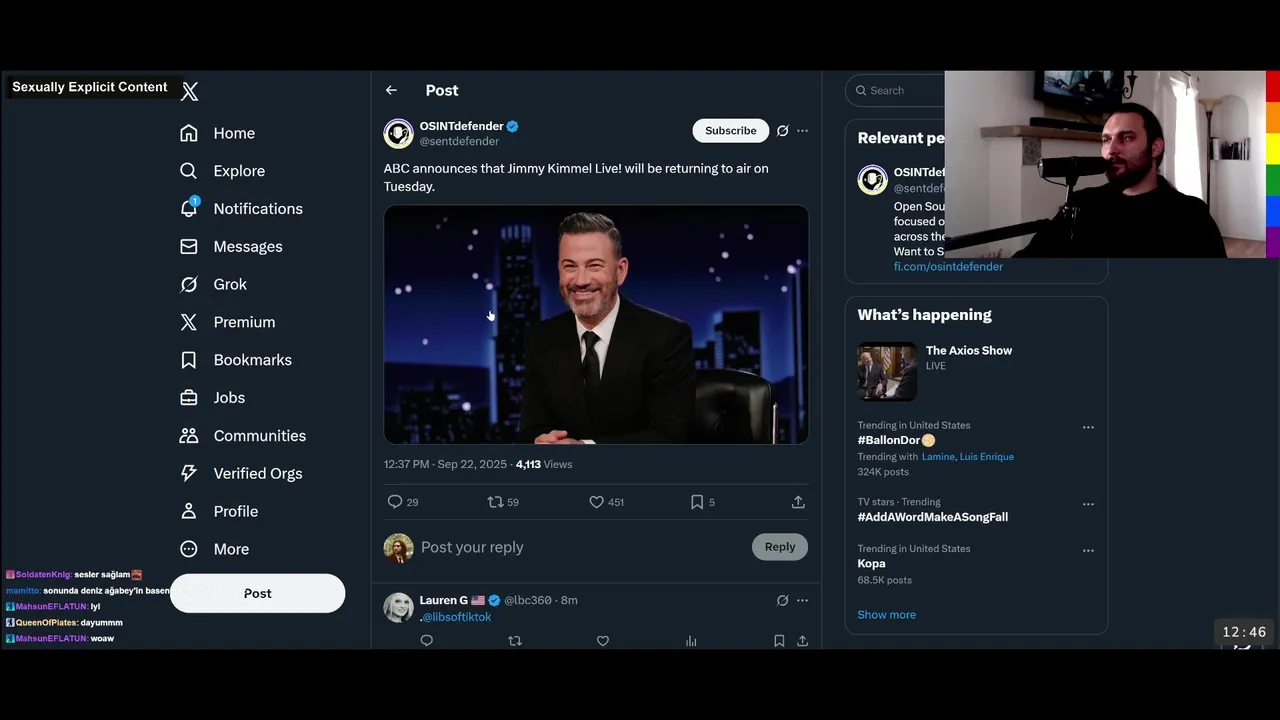Open Luis Enrique trending link
This screenshot has width=1280, height=720.
pos(987,457)
